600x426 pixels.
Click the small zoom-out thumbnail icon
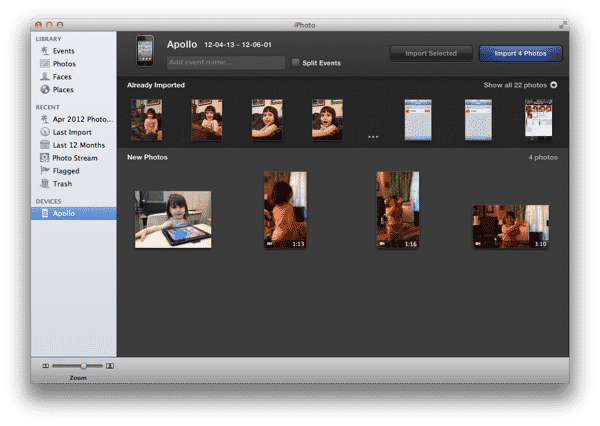46,366
